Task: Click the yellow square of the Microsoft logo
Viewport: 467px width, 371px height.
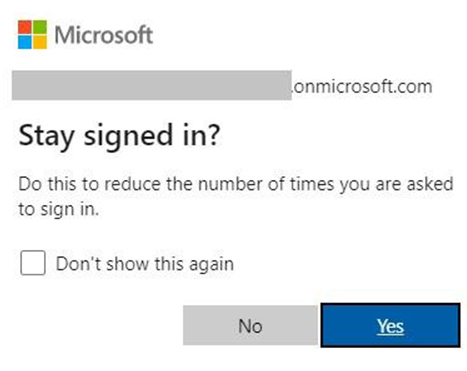Action: 40,42
